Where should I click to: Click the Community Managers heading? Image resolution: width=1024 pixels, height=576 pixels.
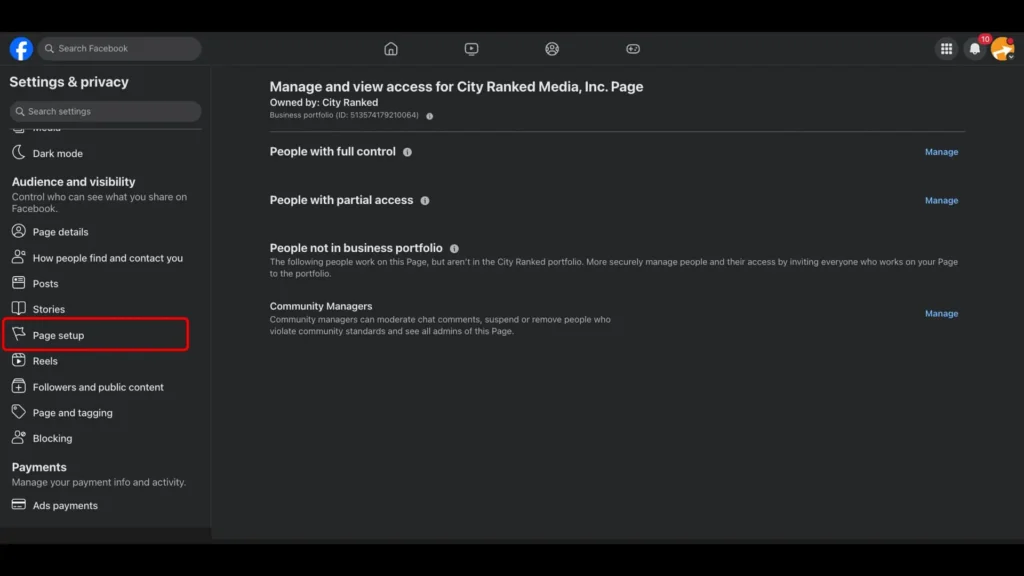[x=321, y=306]
